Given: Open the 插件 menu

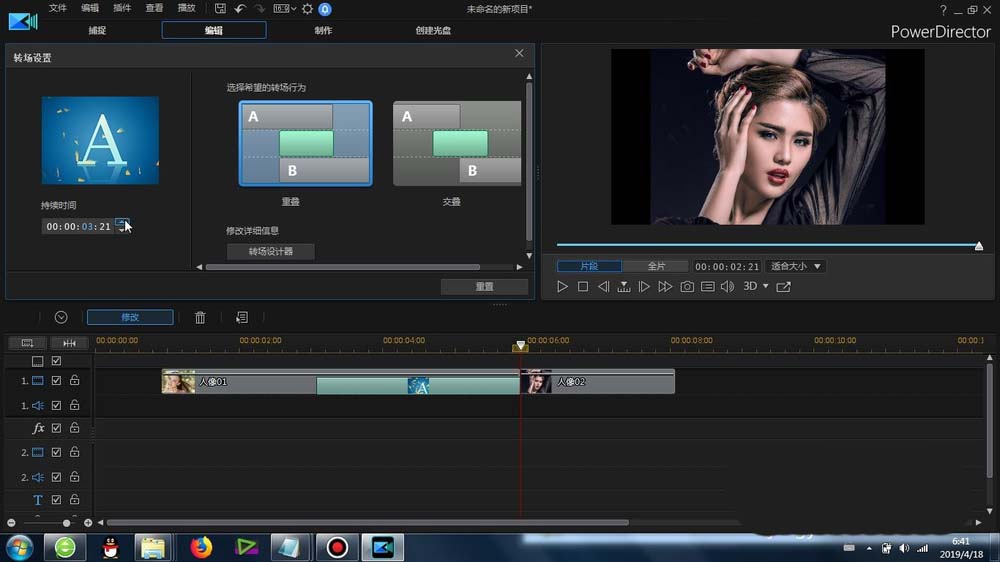Looking at the screenshot, I should (122, 8).
